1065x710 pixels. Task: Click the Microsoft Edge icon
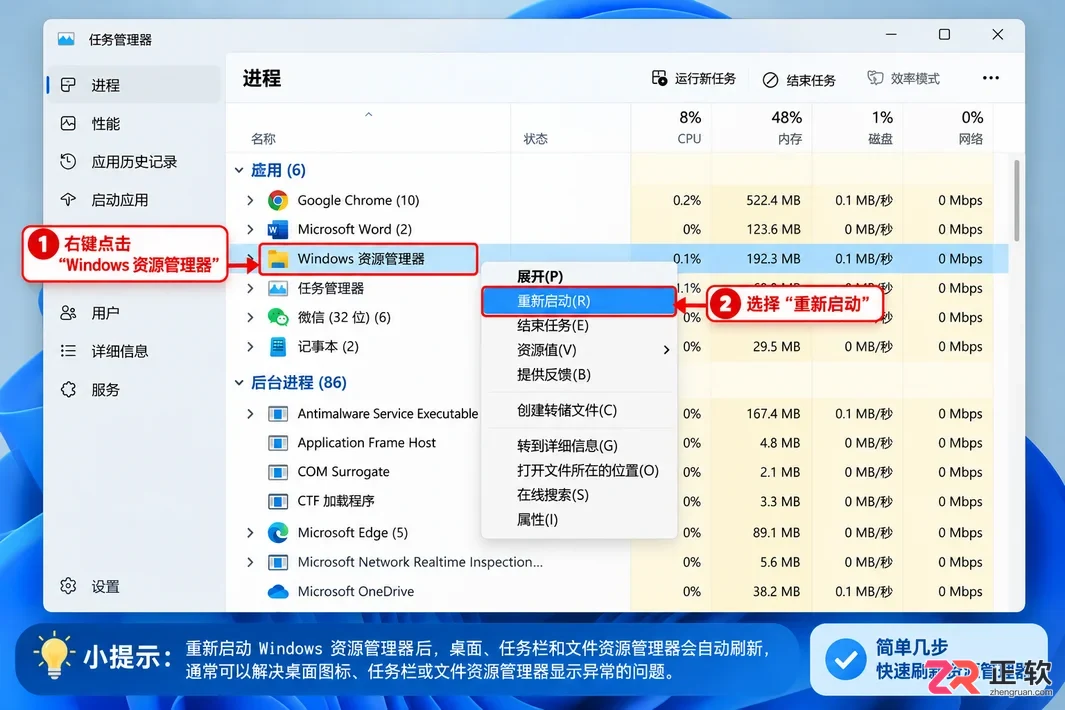click(x=278, y=533)
